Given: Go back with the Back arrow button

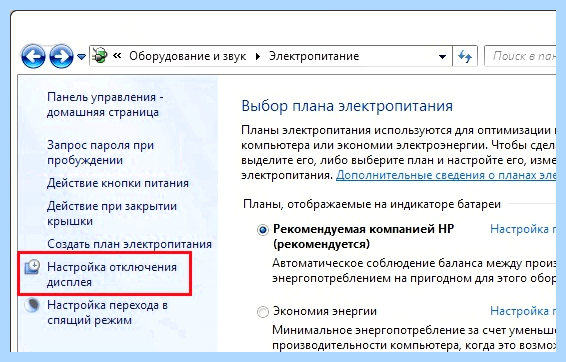Looking at the screenshot, I should click(x=33, y=56).
